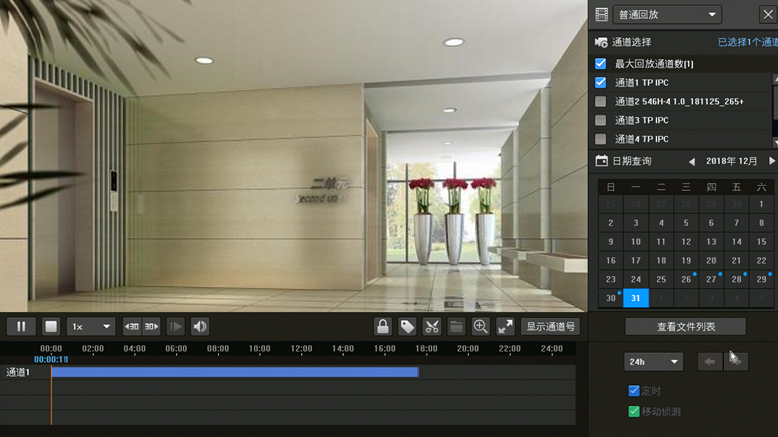Enable digital zoom with the magnifier icon
778x437 pixels.
pos(481,326)
